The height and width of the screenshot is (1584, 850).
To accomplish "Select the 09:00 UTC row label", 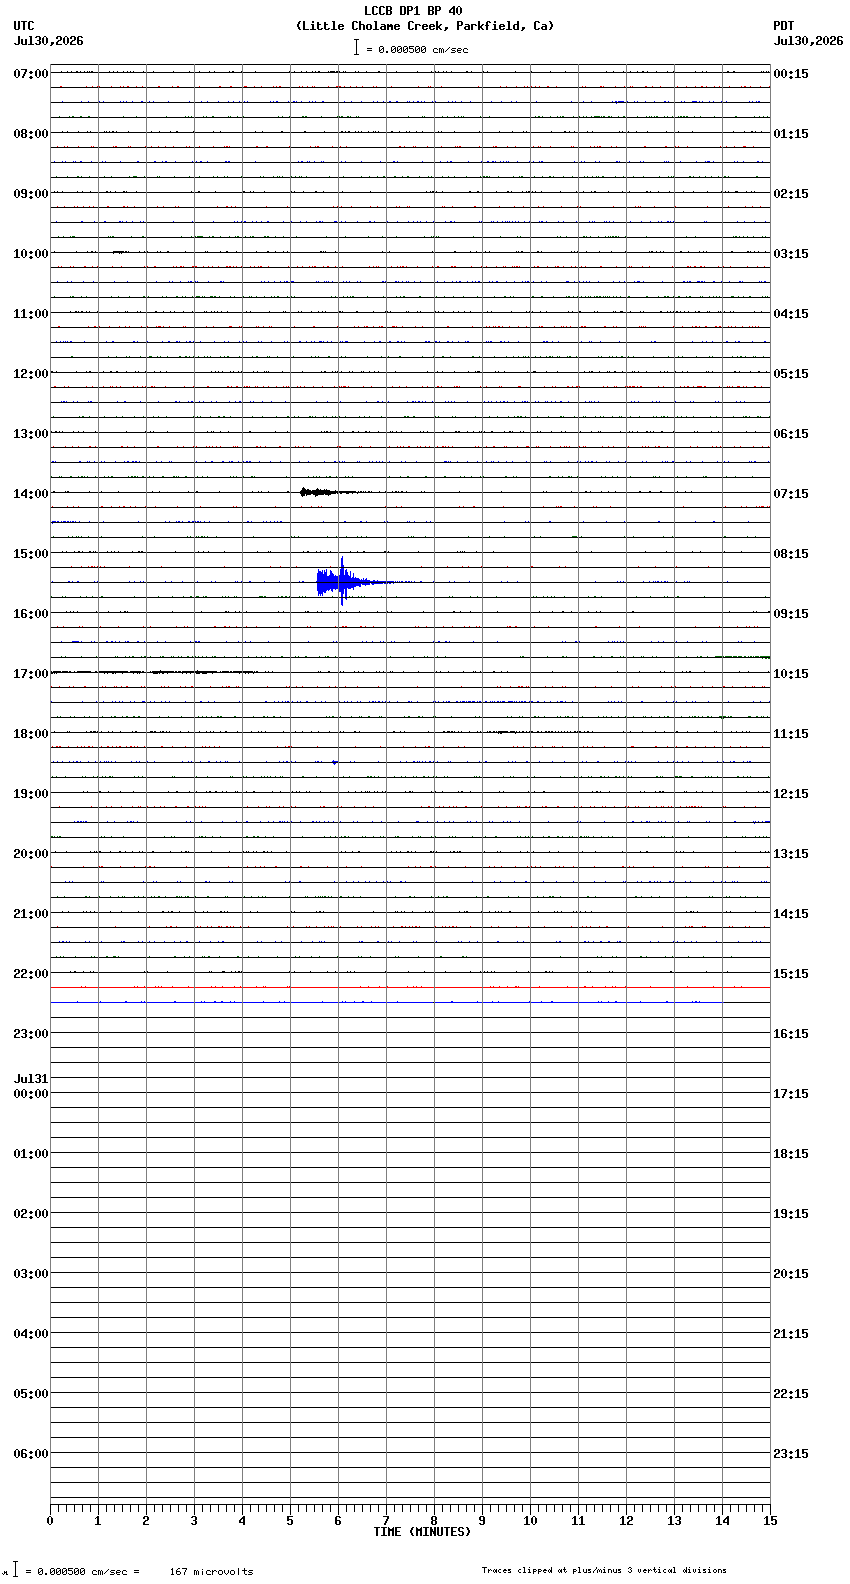I will (x=31, y=194).
